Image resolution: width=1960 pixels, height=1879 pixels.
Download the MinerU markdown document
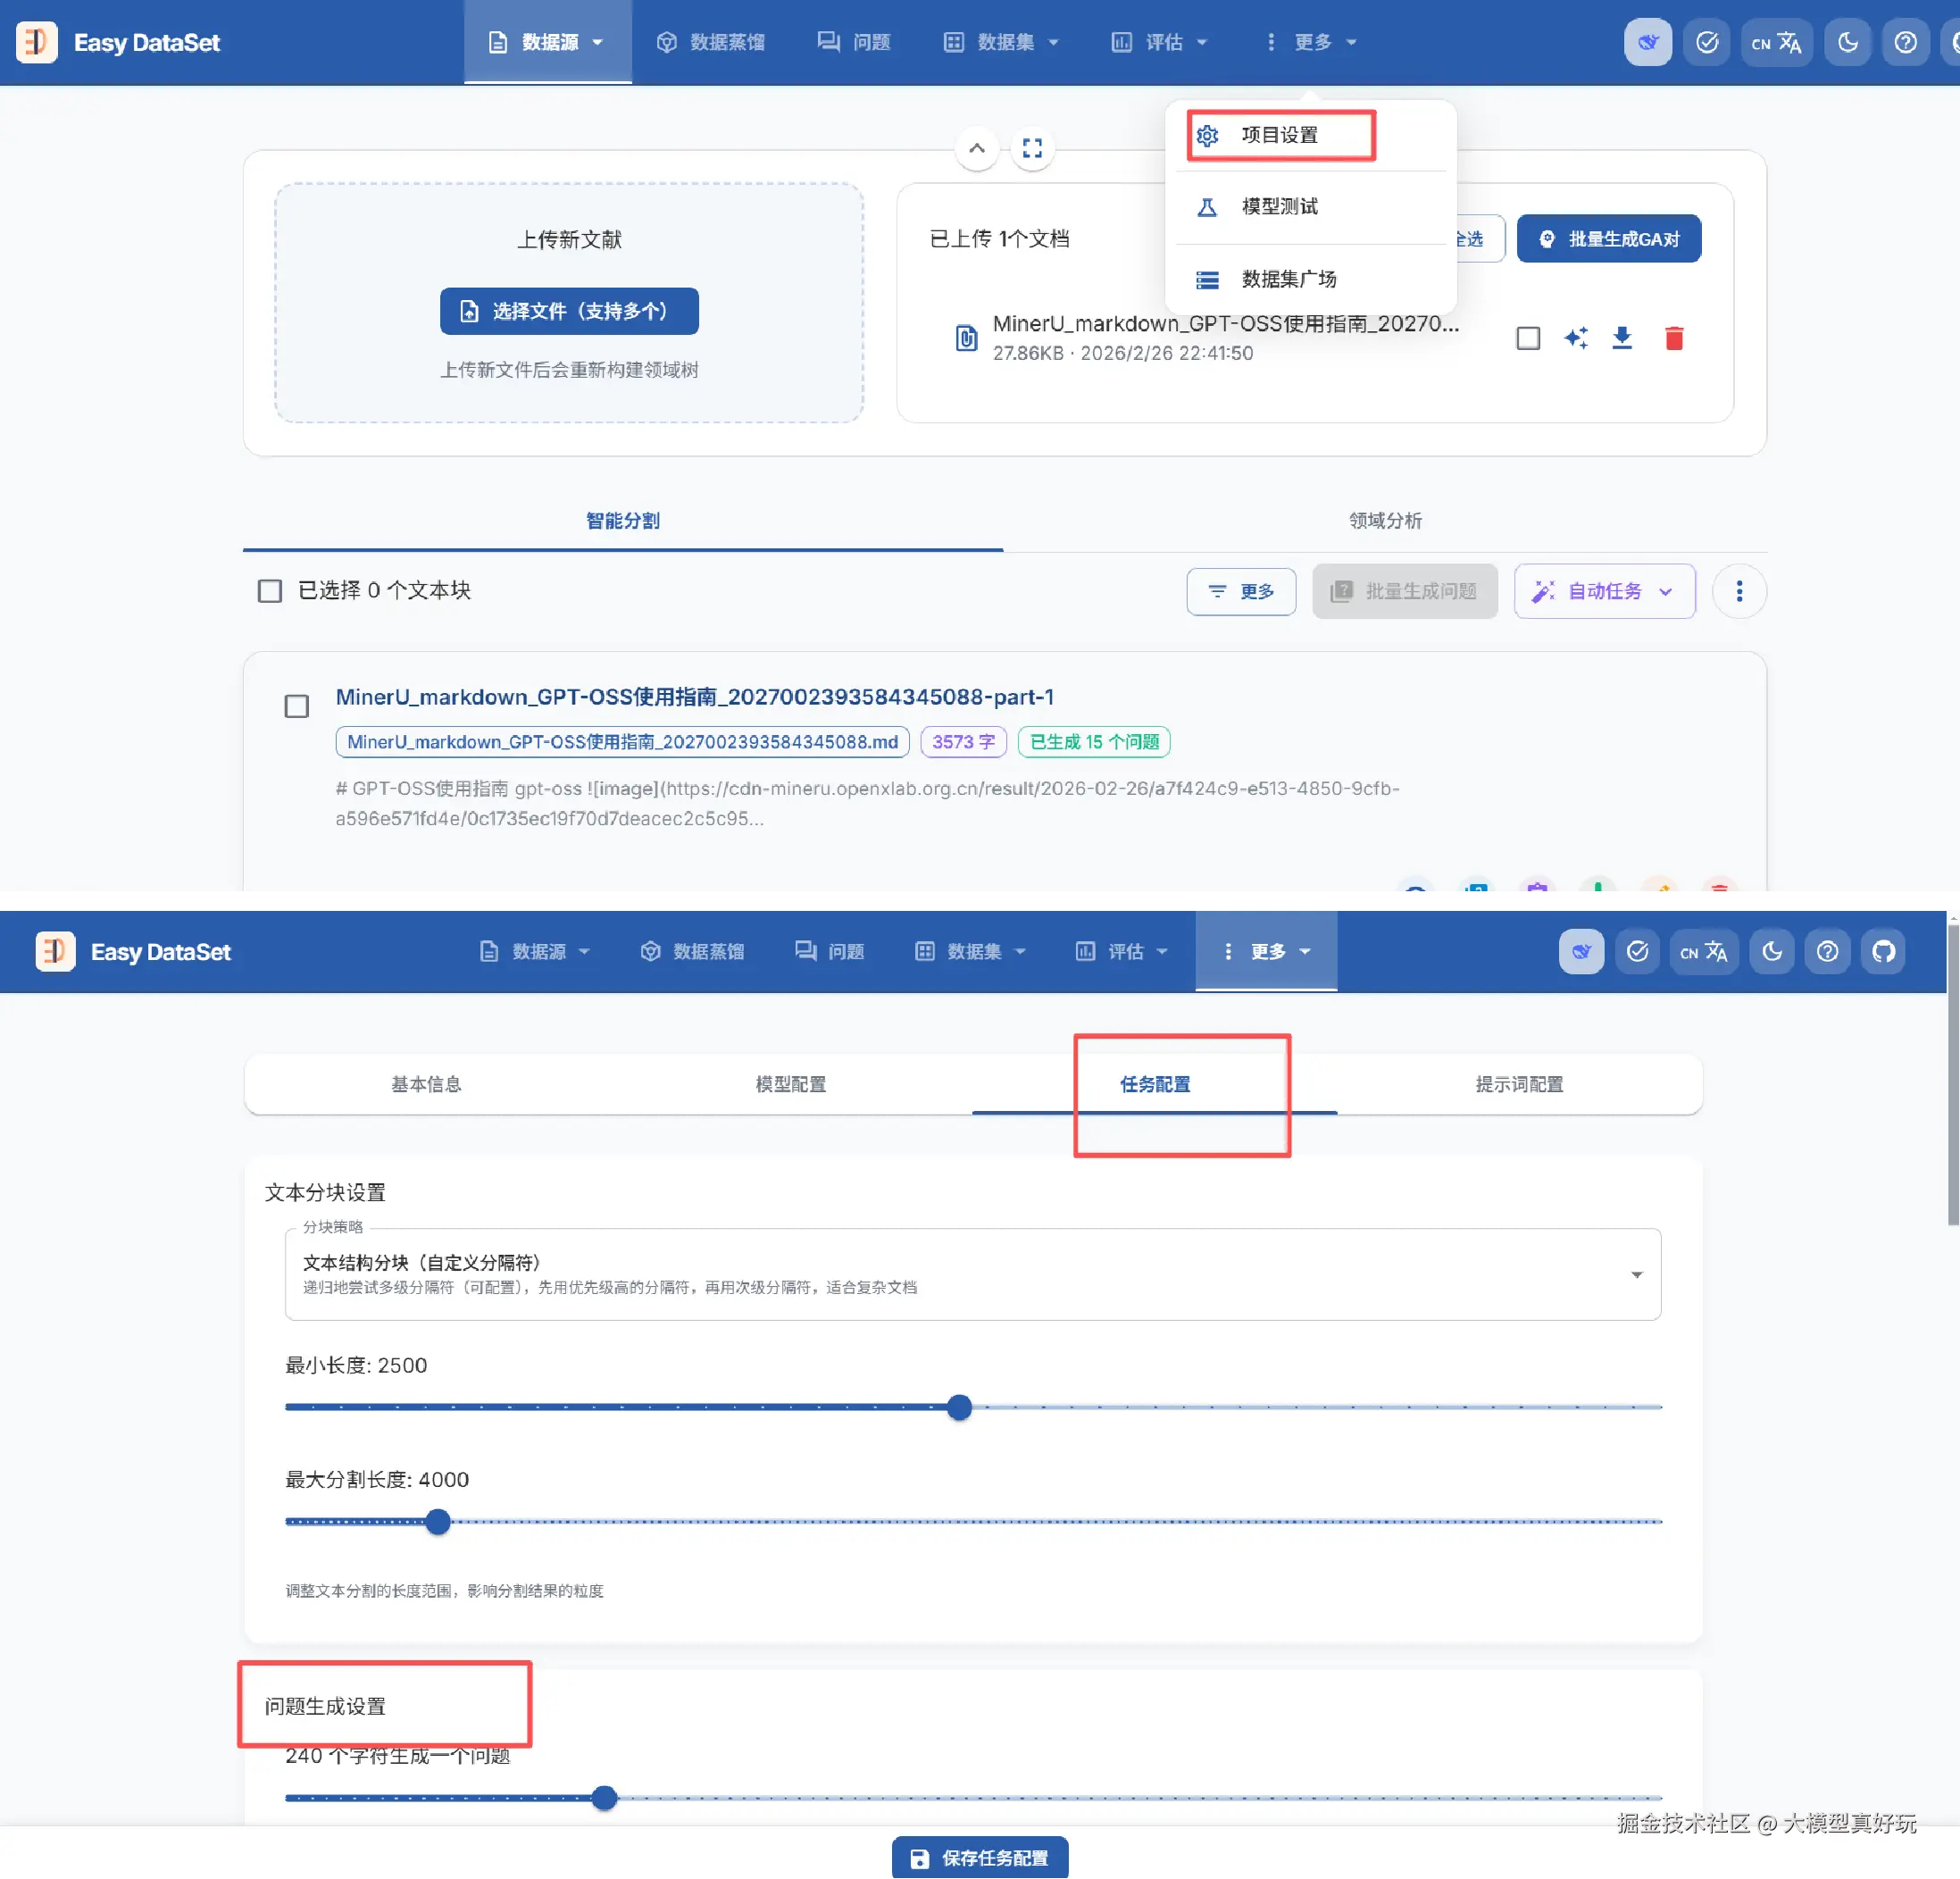1622,338
